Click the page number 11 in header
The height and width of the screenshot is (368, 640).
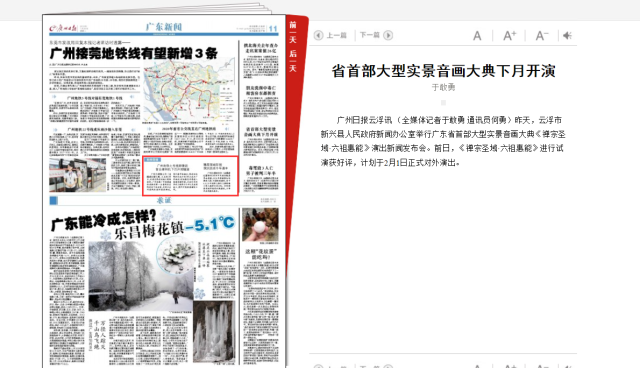pos(273,29)
